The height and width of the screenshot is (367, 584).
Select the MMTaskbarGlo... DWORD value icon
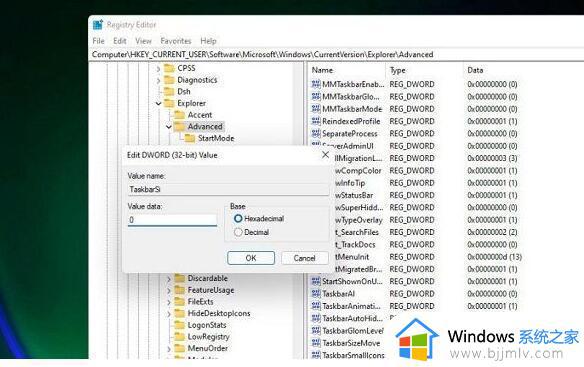point(316,97)
